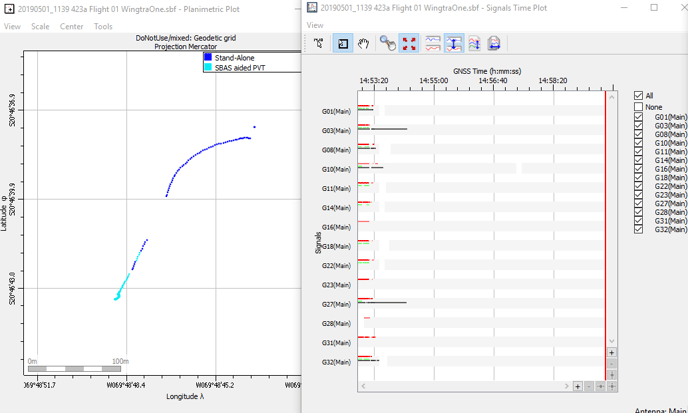The height and width of the screenshot is (413, 688).
Task: Disable the G32(Main) signal checkbox
Action: tap(639, 229)
